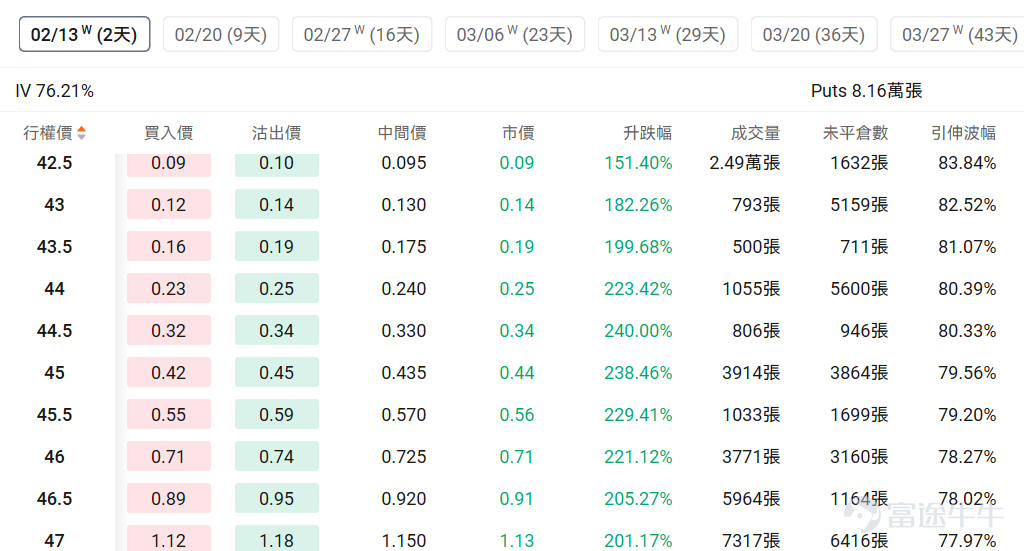The height and width of the screenshot is (551, 1024).
Task: Select the strike 42.5 row label
Action: pos(54,163)
